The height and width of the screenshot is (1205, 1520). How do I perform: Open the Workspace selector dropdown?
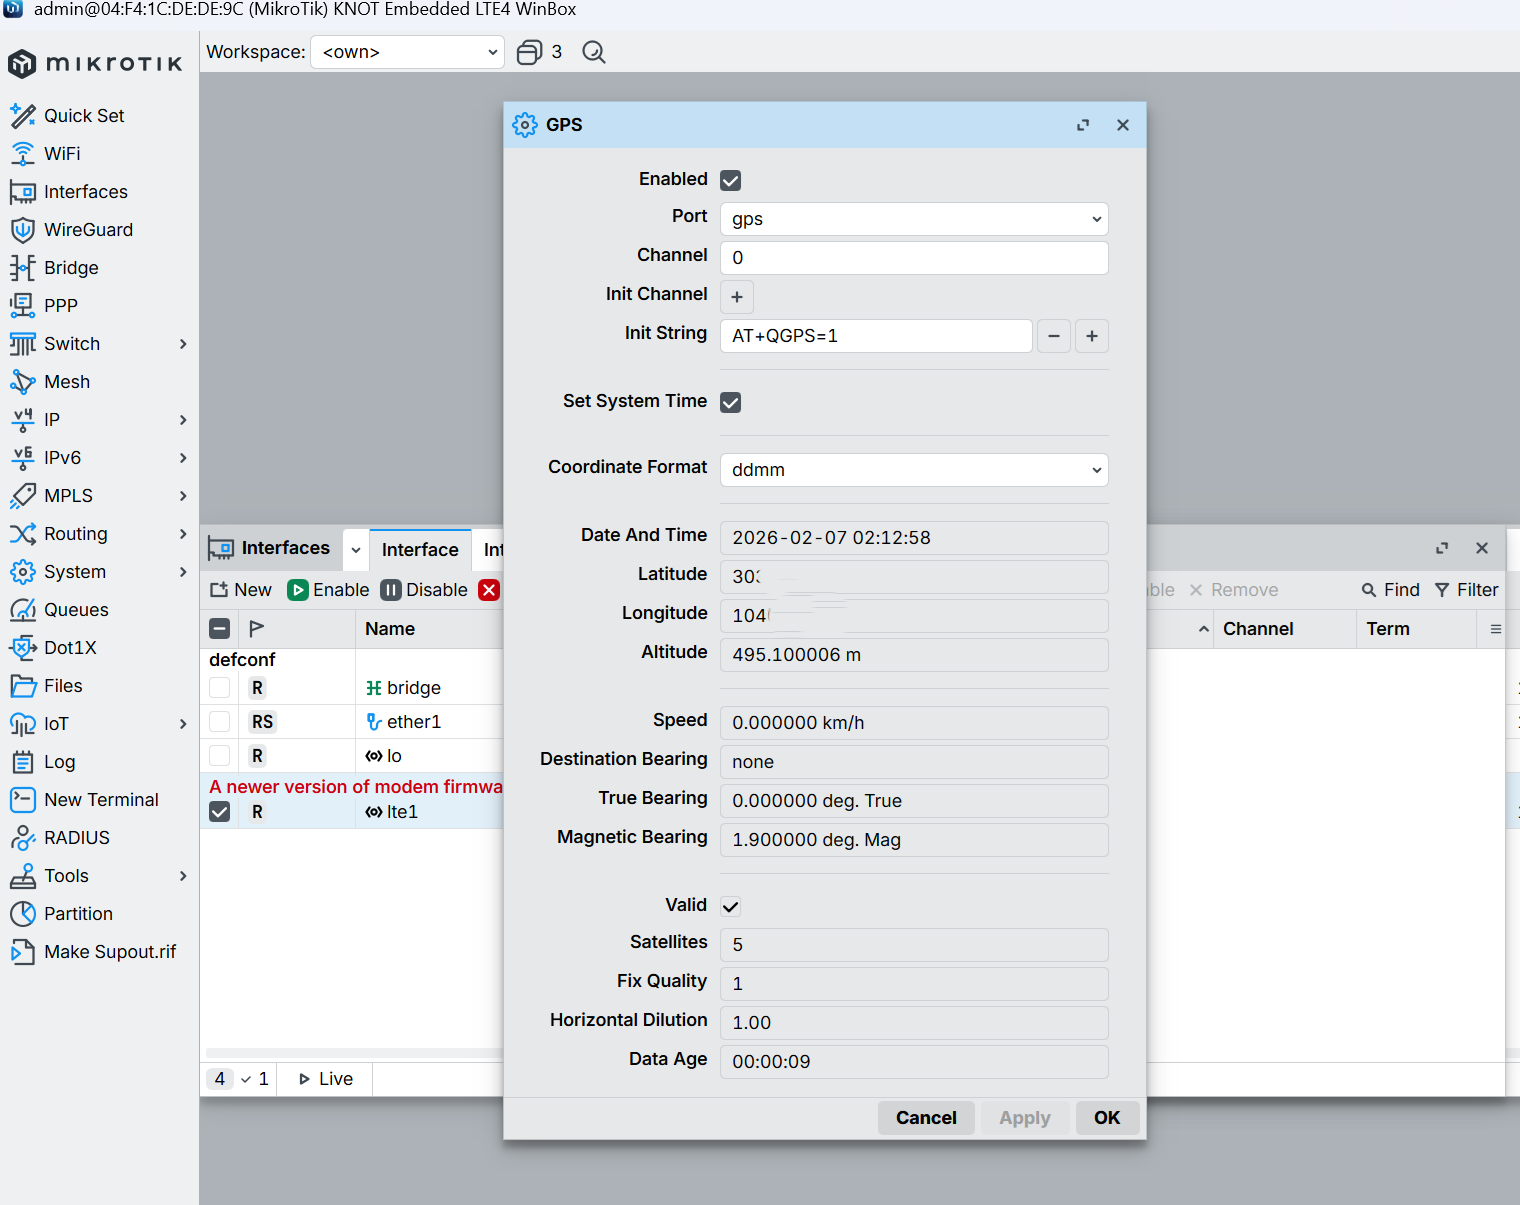408,52
